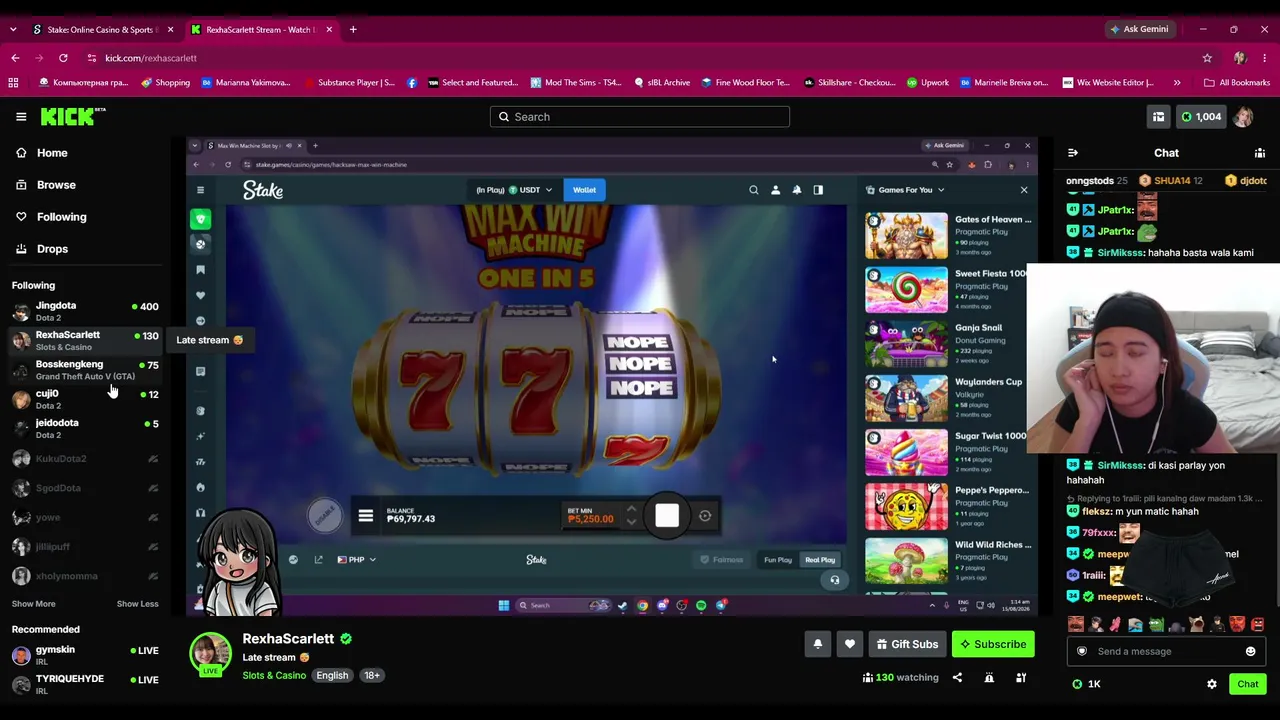The width and height of the screenshot is (1280, 720).
Task: Share the stream using the share icon
Action: click(x=957, y=678)
